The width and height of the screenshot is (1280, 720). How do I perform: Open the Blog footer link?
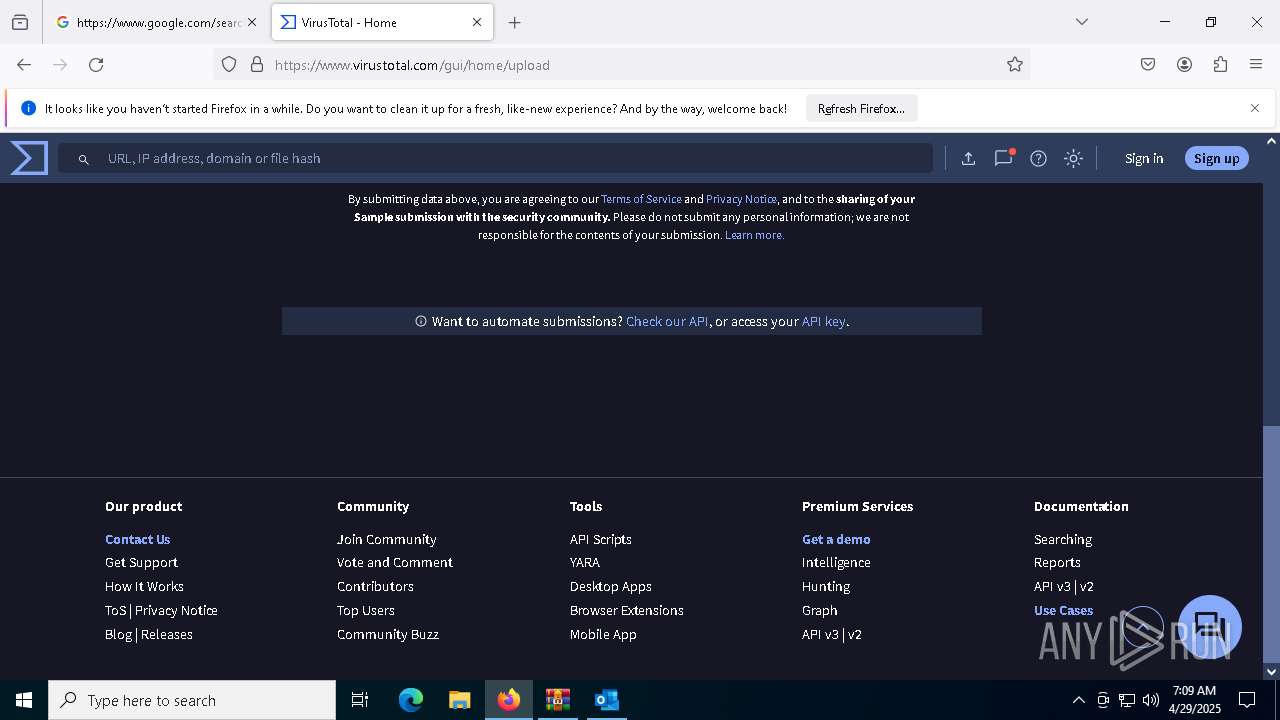pos(118,634)
